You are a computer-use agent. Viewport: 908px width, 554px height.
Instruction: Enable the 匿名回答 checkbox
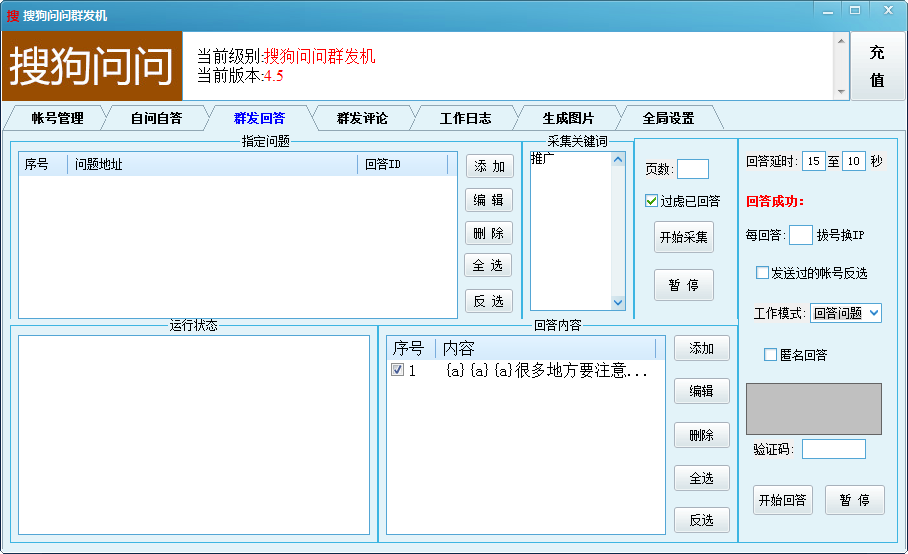770,354
